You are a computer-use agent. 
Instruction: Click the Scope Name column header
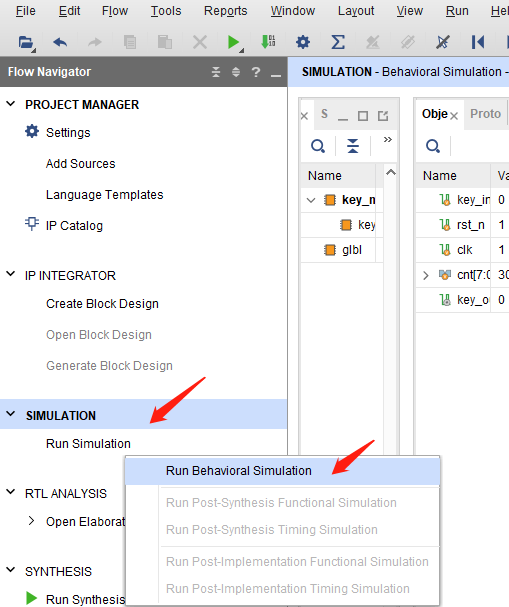point(338,176)
